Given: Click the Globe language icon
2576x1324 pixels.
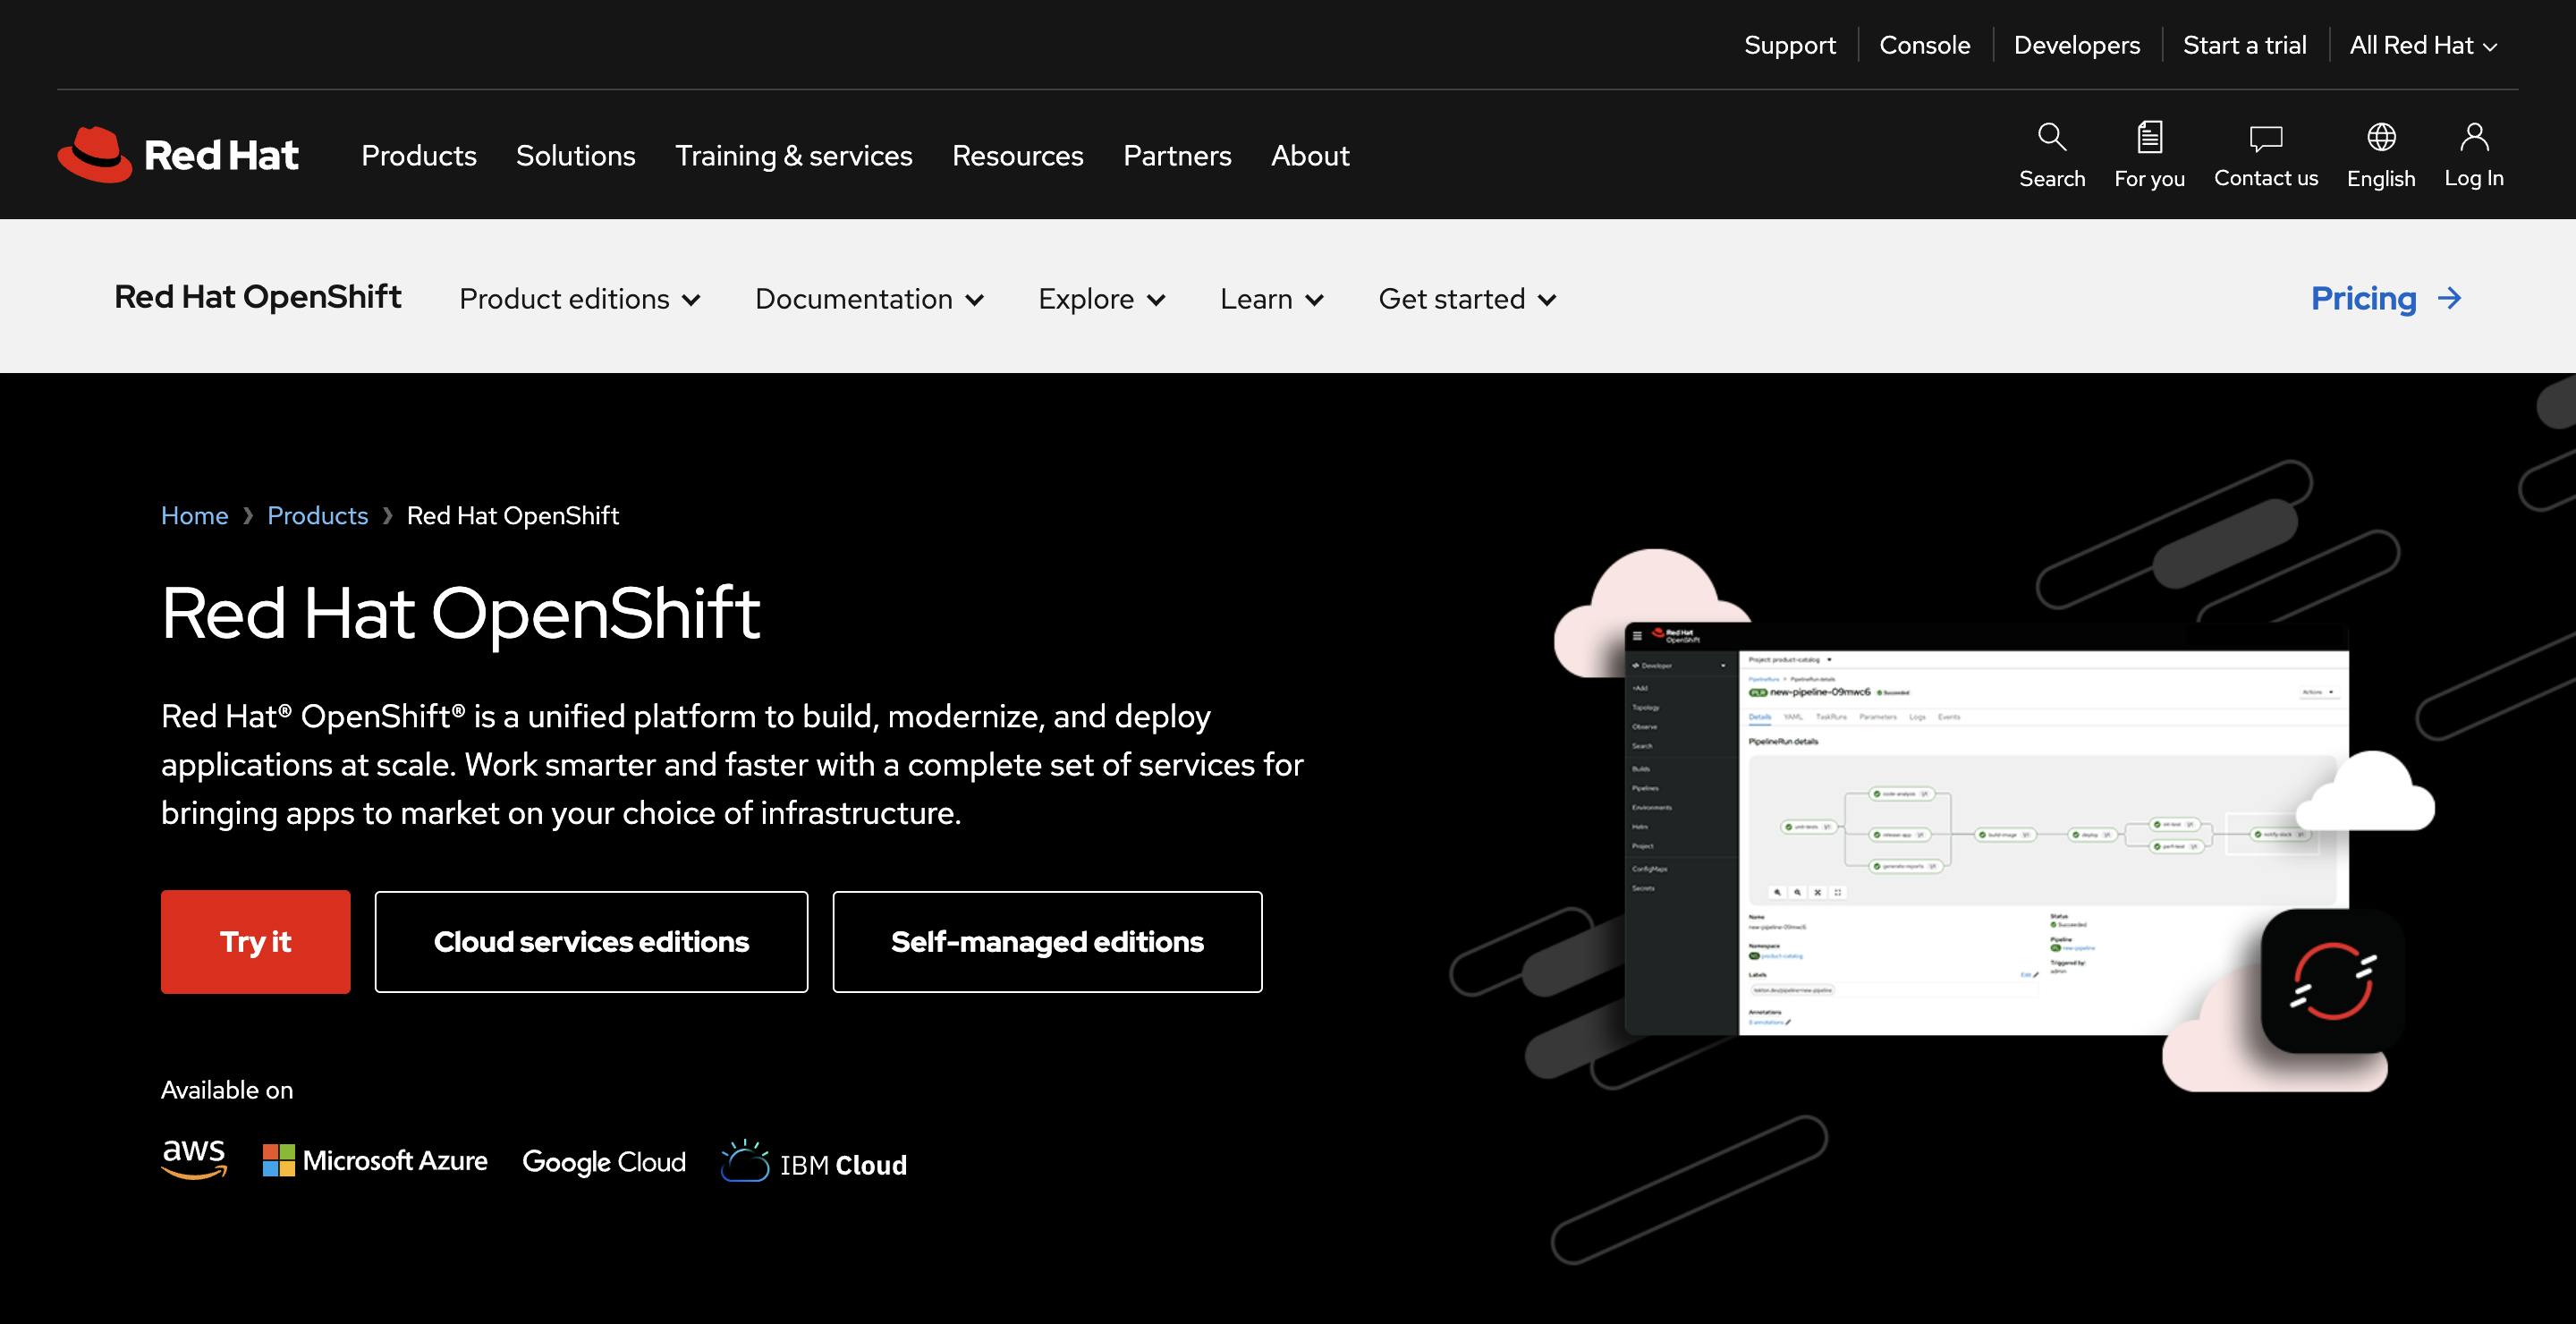Looking at the screenshot, I should (x=2380, y=137).
